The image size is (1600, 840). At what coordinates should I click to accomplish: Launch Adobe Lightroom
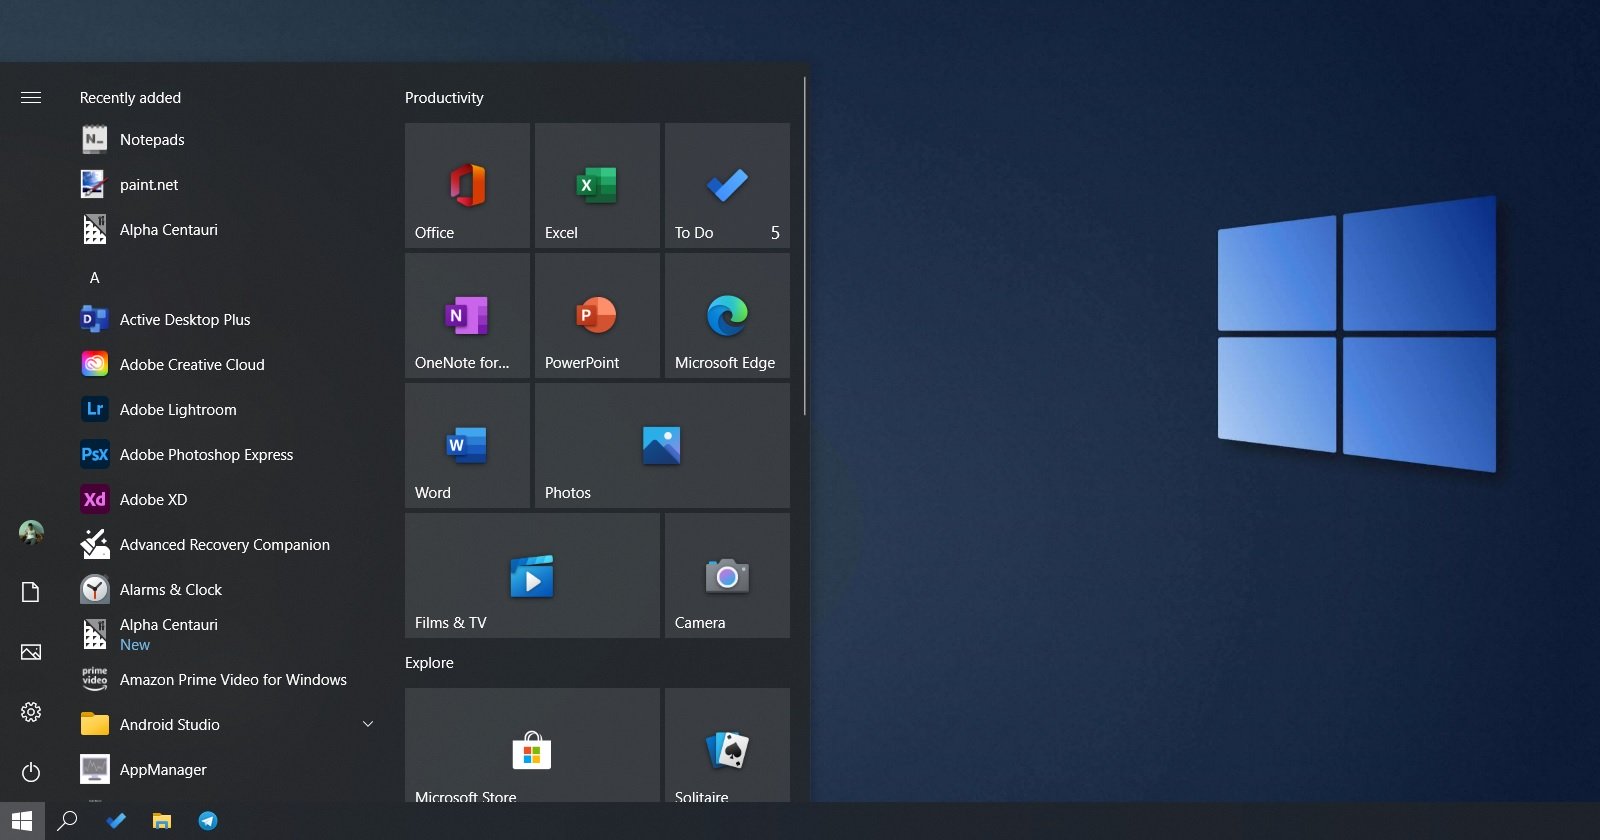pos(230,410)
